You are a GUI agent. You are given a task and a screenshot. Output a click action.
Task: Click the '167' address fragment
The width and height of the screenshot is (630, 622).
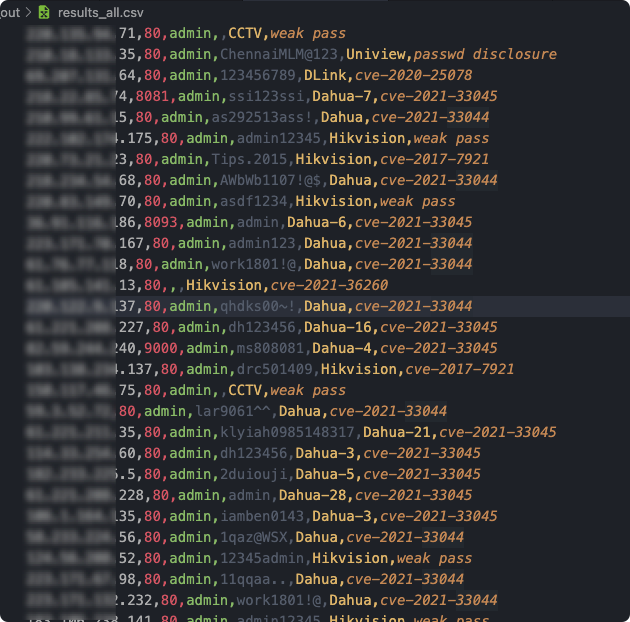coord(131,243)
